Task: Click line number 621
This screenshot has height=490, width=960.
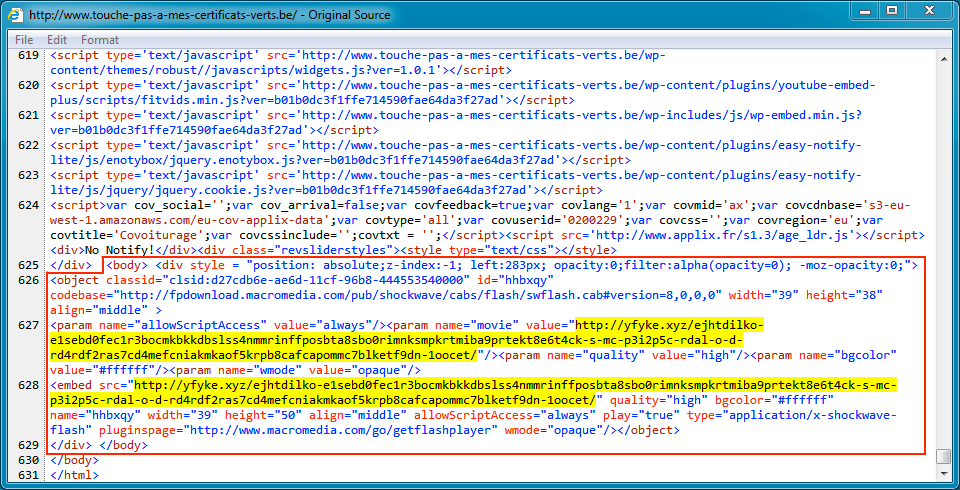Action: point(29,115)
